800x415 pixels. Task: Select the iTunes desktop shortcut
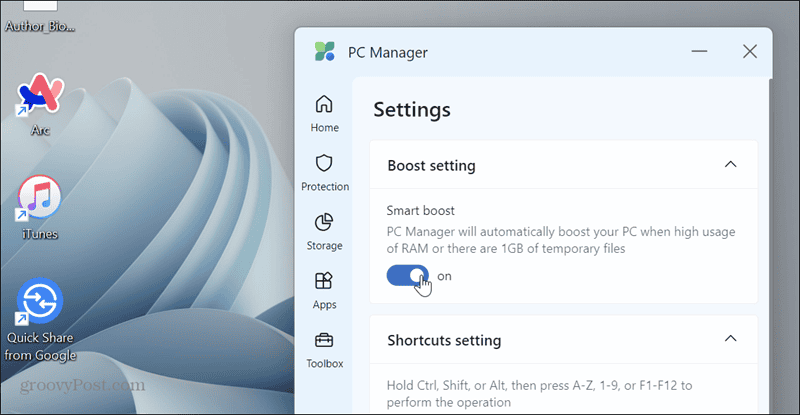[40, 208]
